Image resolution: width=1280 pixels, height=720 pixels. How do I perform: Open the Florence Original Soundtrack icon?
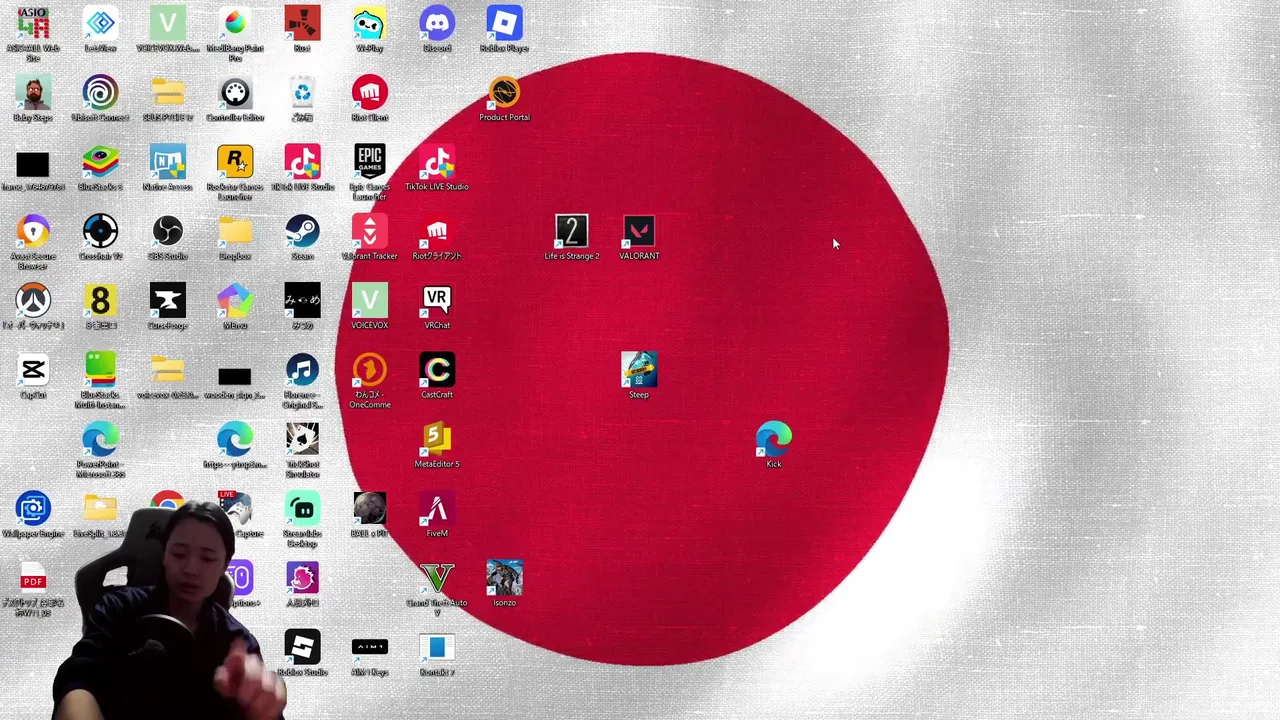pos(302,370)
